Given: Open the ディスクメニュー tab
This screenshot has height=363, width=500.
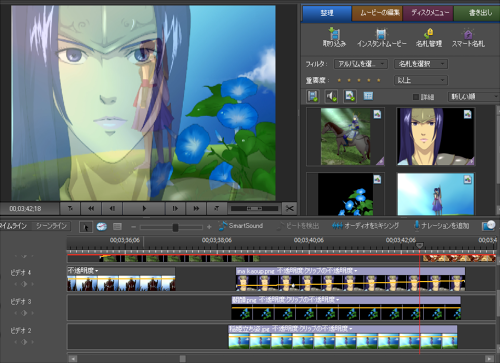Looking at the screenshot, I should point(428,13).
